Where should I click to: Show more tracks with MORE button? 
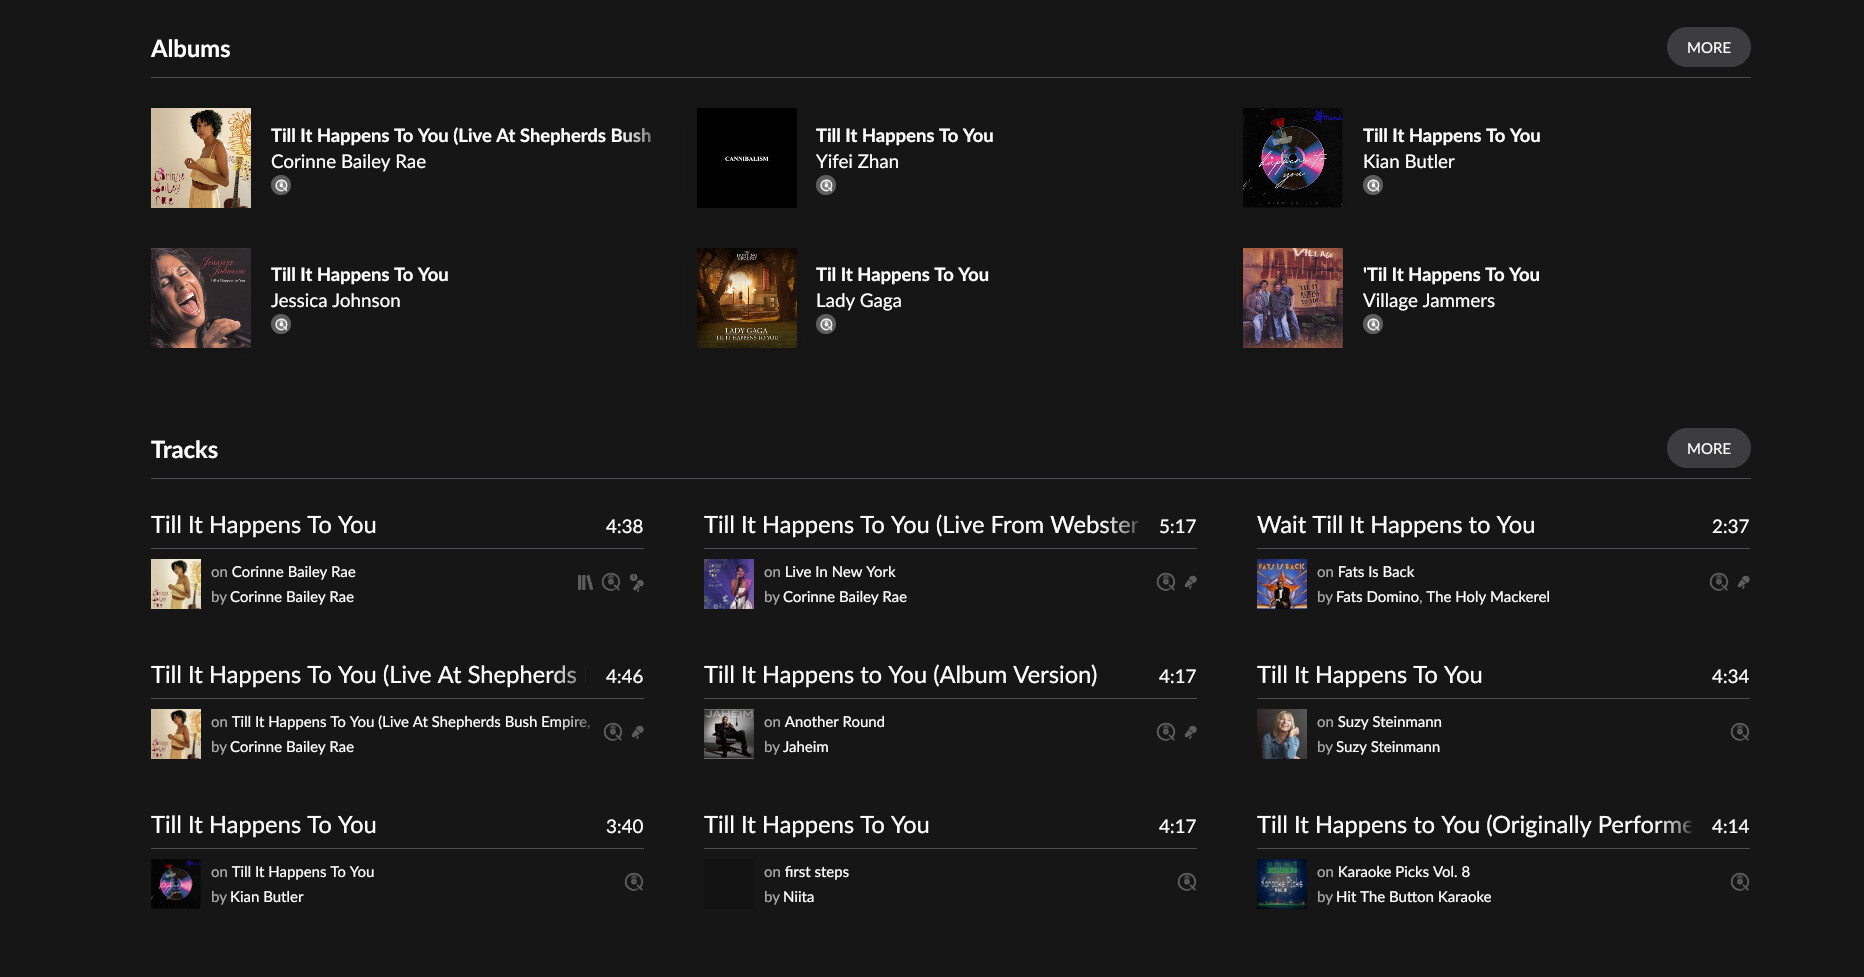coord(1708,449)
